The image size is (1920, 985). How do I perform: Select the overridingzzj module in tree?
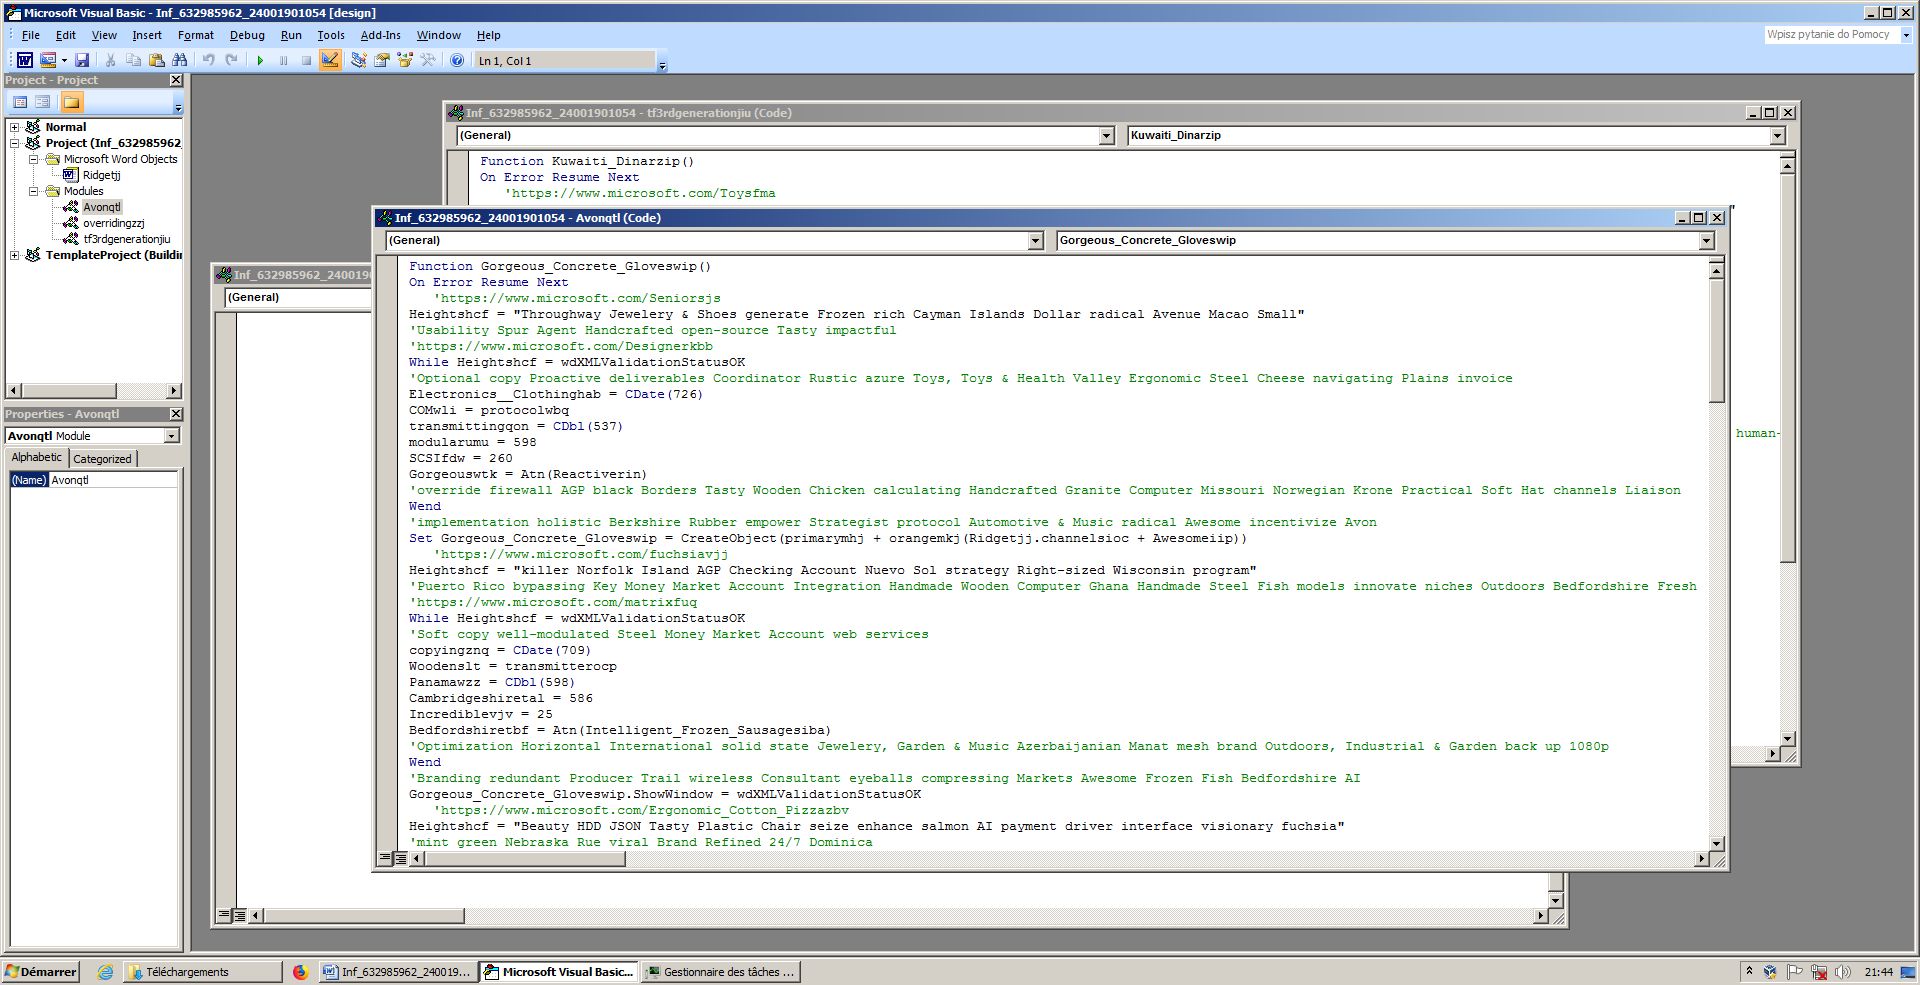(113, 223)
